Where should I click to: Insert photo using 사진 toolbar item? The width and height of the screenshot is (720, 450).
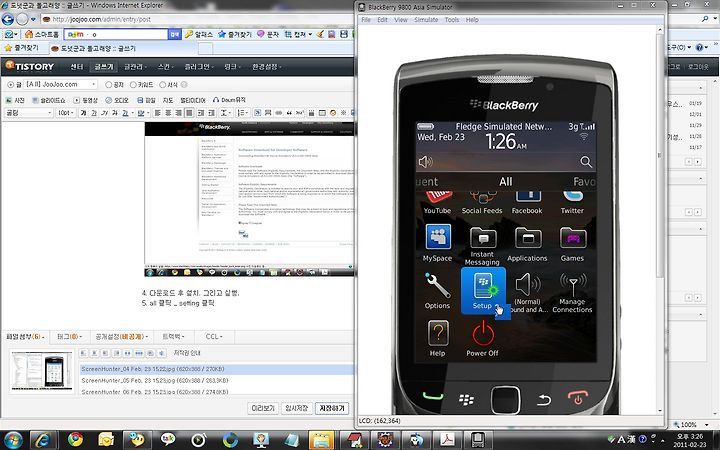tap(15, 100)
